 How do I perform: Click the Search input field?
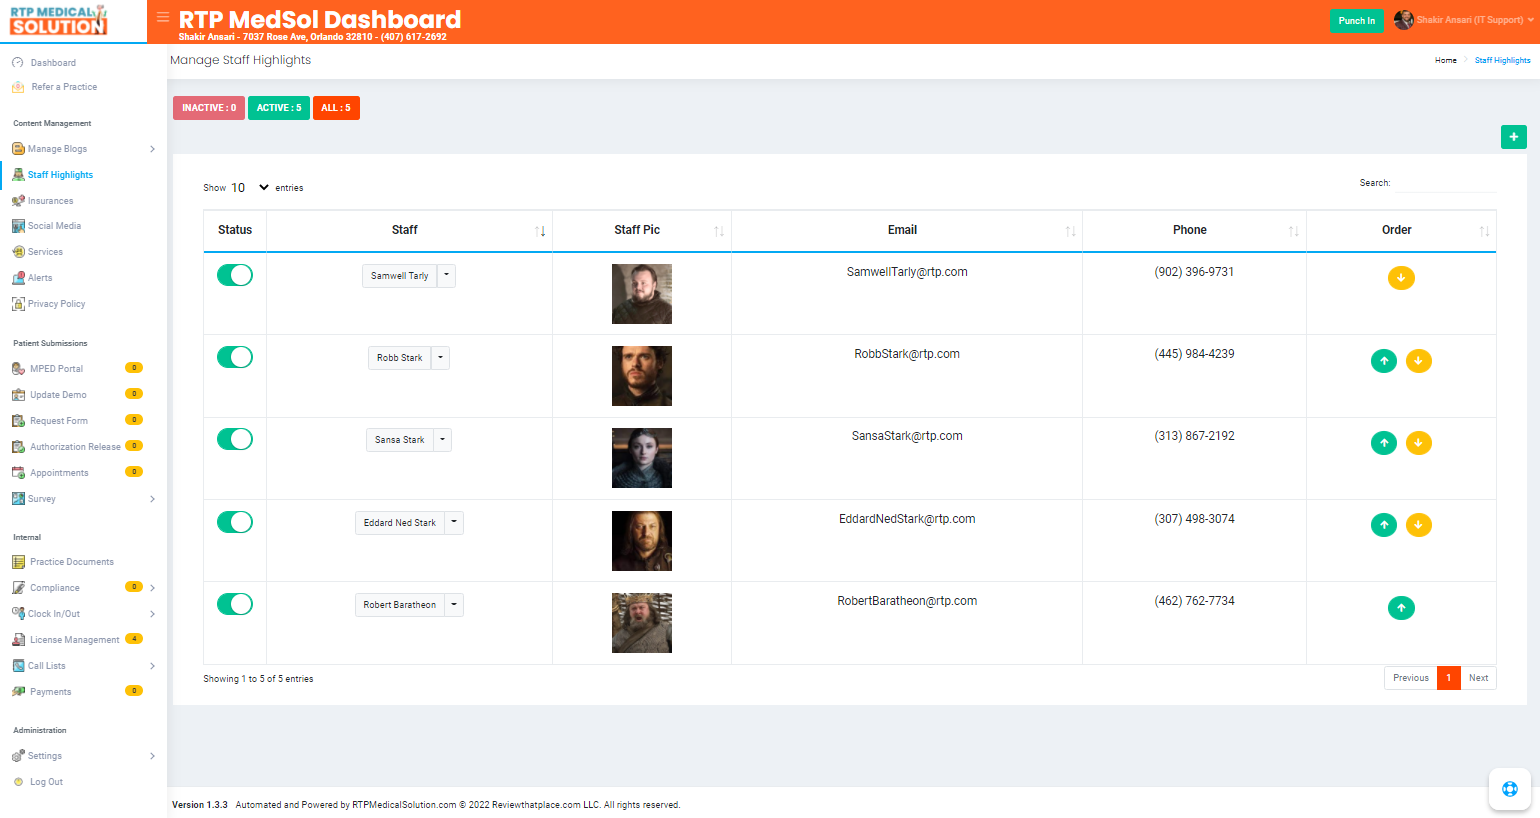point(1444,183)
